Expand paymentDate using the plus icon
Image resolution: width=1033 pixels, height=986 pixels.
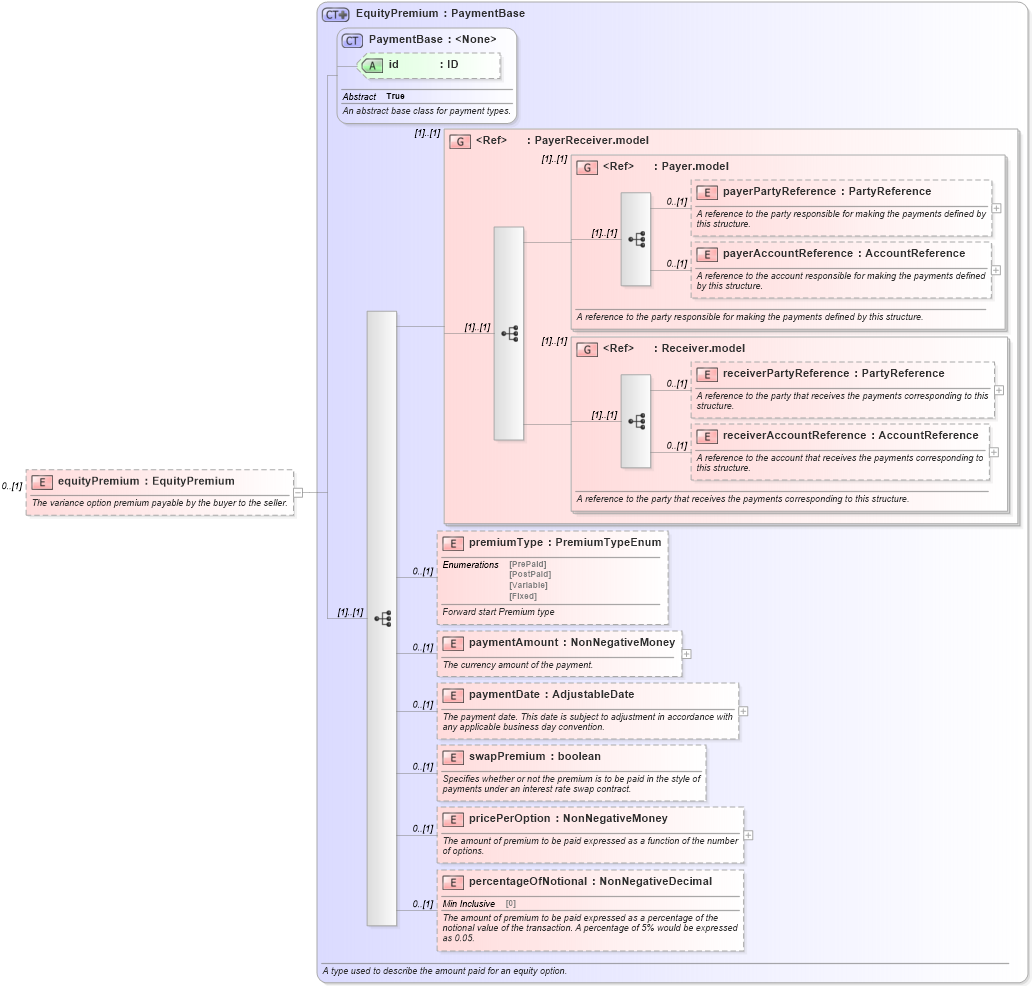tap(742, 710)
